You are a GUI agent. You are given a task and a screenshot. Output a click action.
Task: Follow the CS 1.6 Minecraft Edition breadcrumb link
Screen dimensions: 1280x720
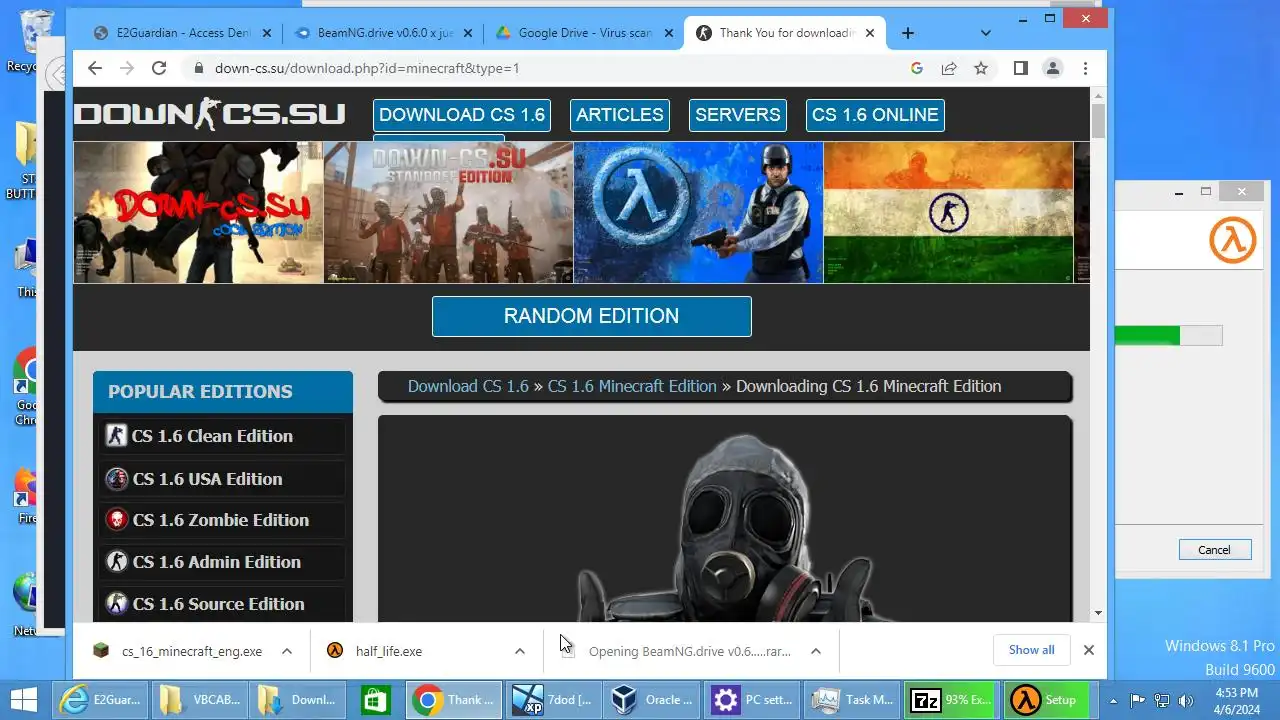(x=632, y=386)
